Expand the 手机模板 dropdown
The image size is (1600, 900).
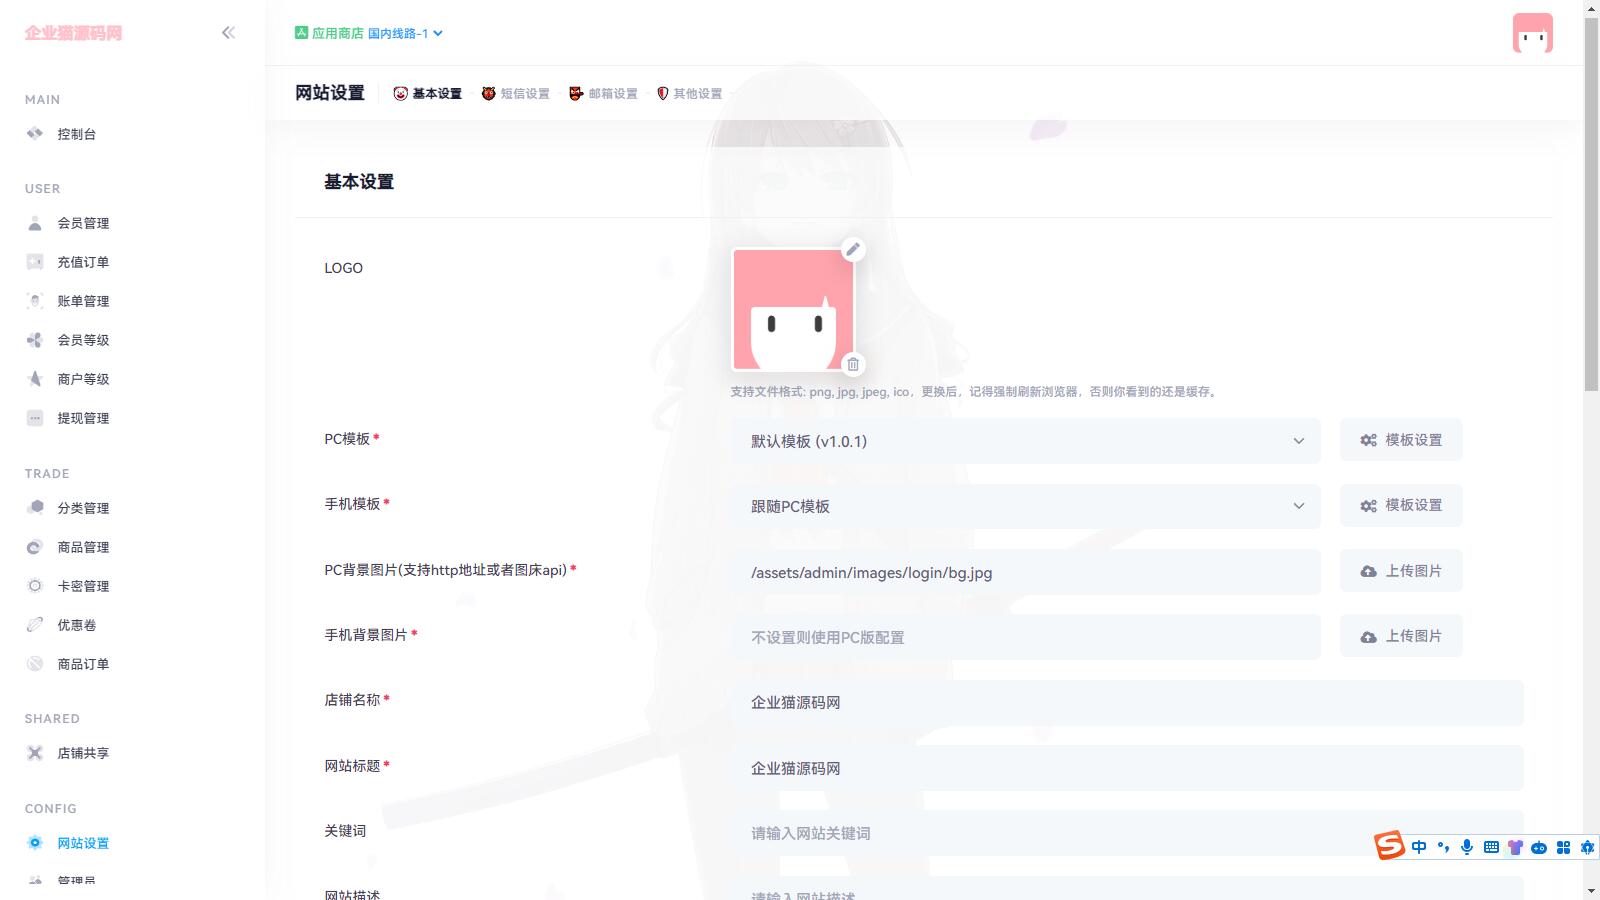click(x=1025, y=506)
